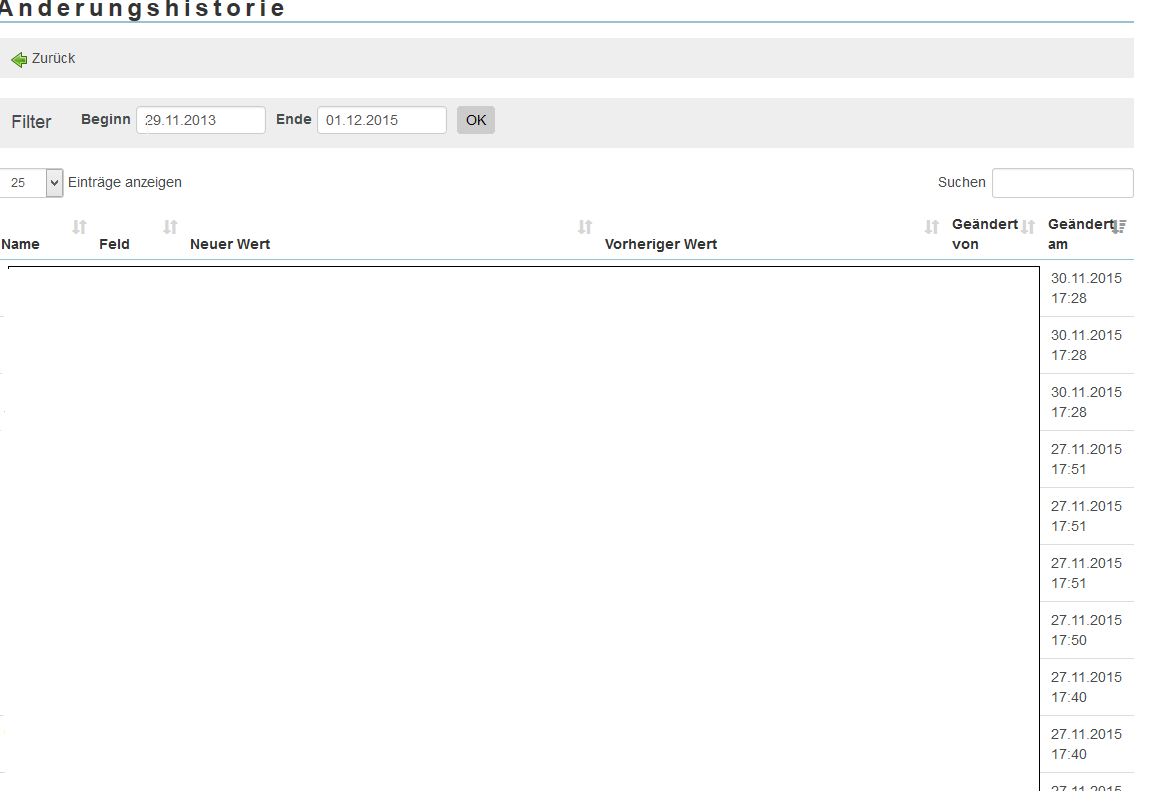Click the Feld column header

tap(114, 244)
